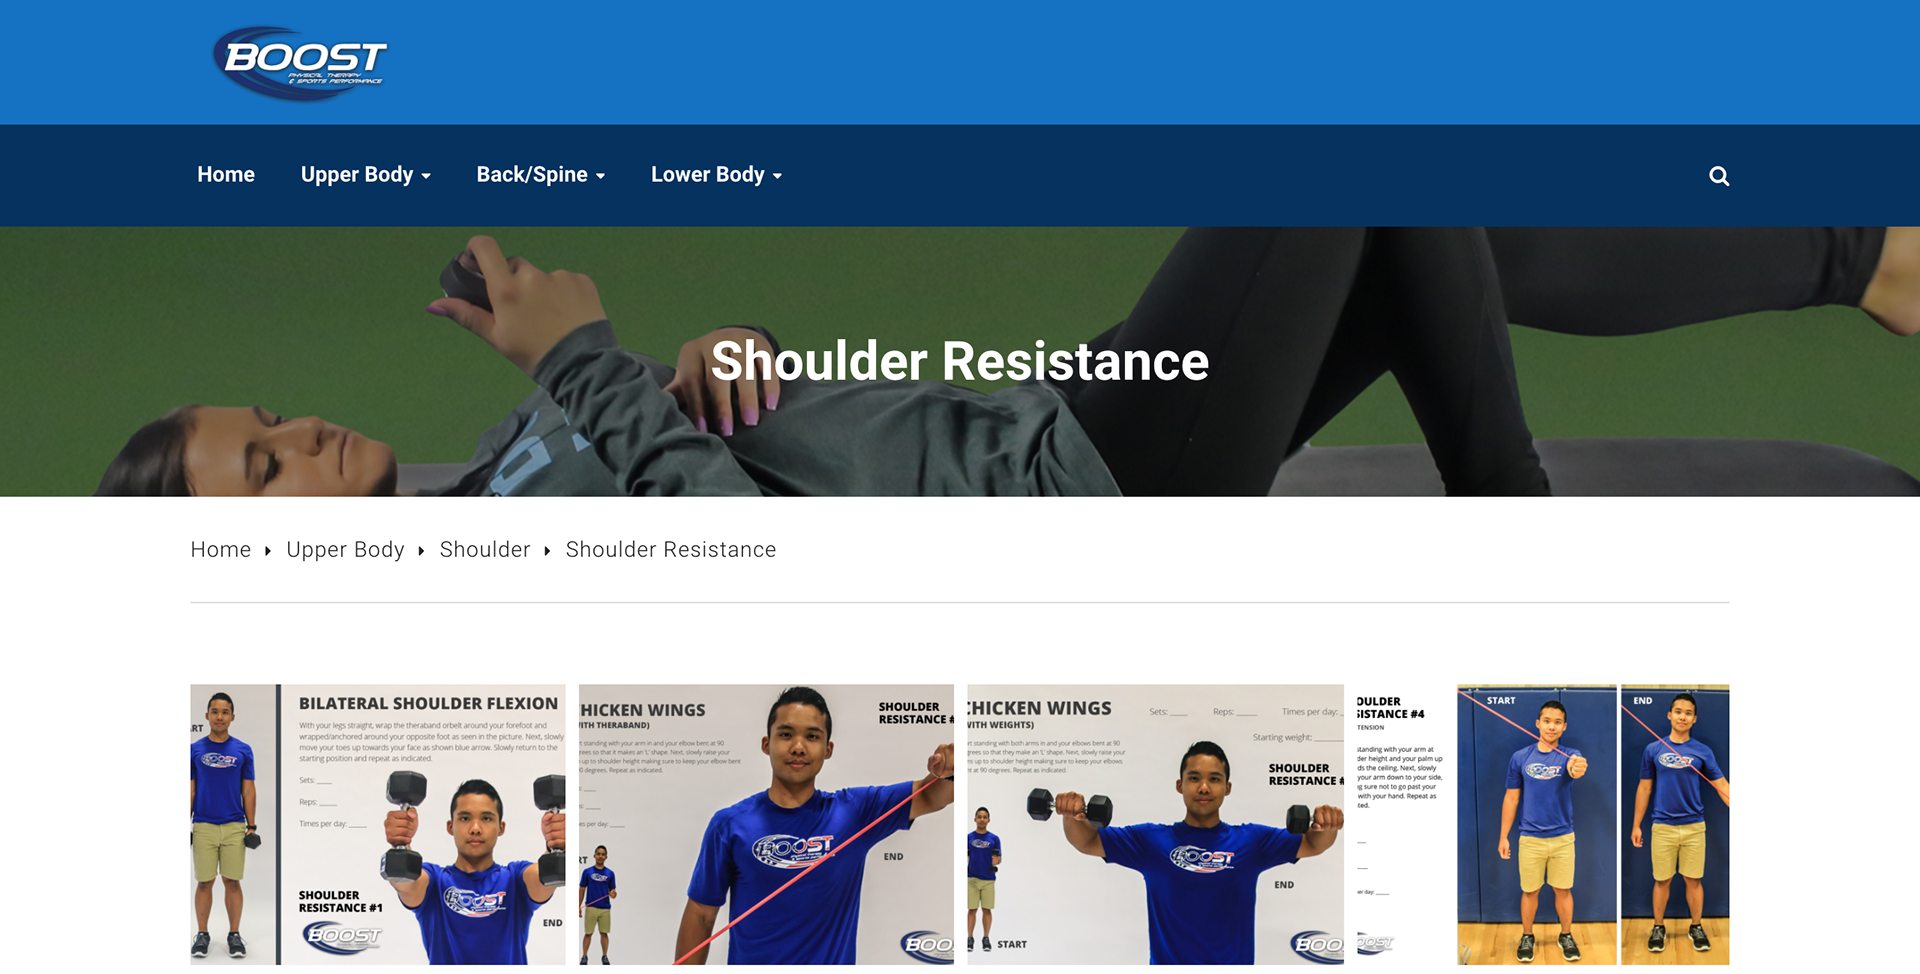Open the search magnifier icon
This screenshot has width=1920, height=974.
[x=1719, y=176]
